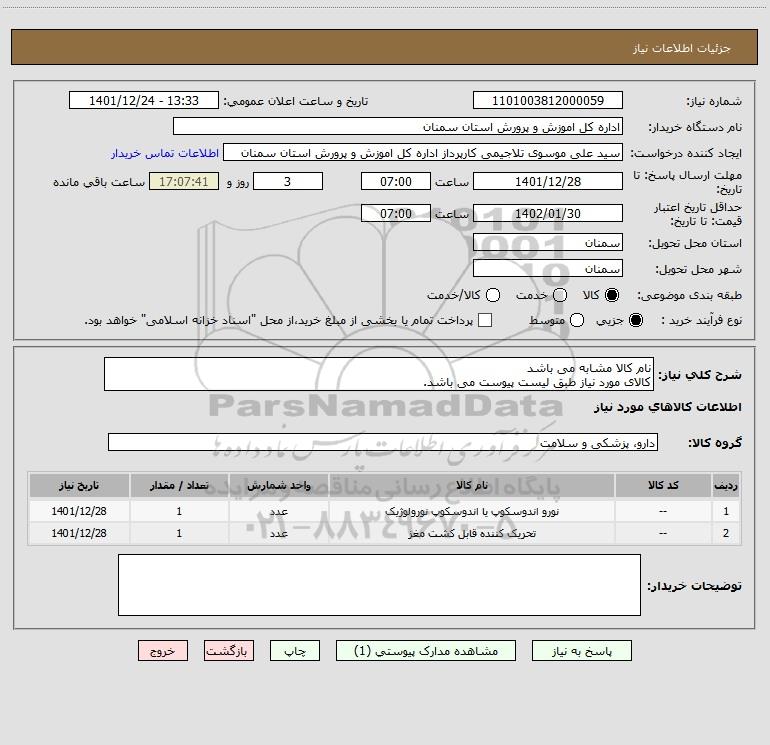
Task: Click the ردیف column header
Action: pos(726,485)
